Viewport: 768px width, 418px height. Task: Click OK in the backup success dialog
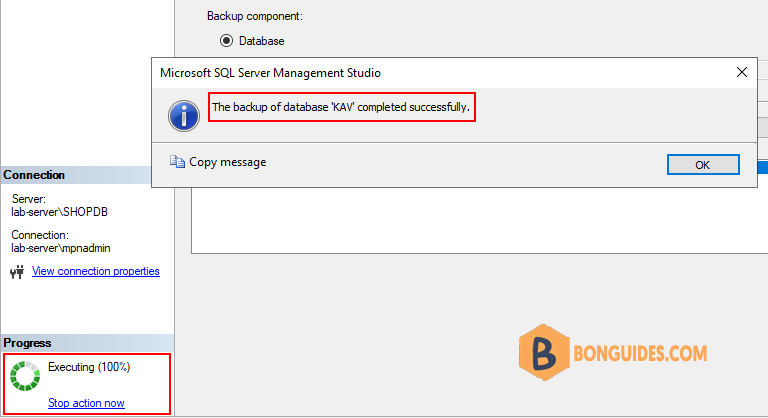tap(703, 165)
